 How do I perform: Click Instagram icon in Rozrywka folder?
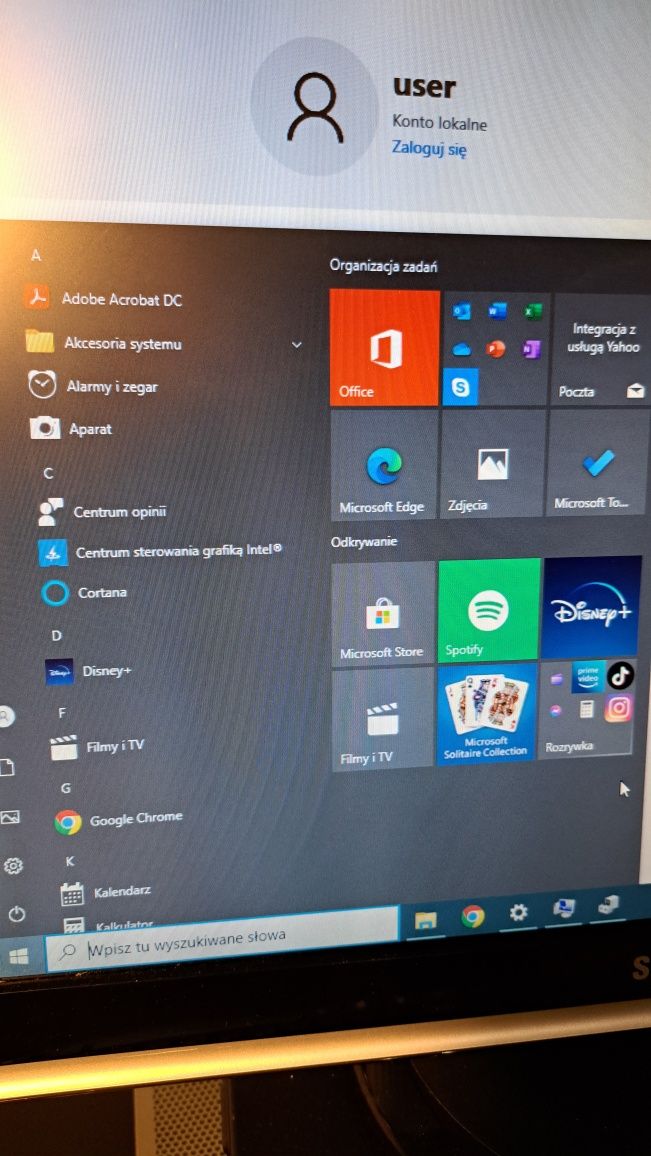coord(619,708)
